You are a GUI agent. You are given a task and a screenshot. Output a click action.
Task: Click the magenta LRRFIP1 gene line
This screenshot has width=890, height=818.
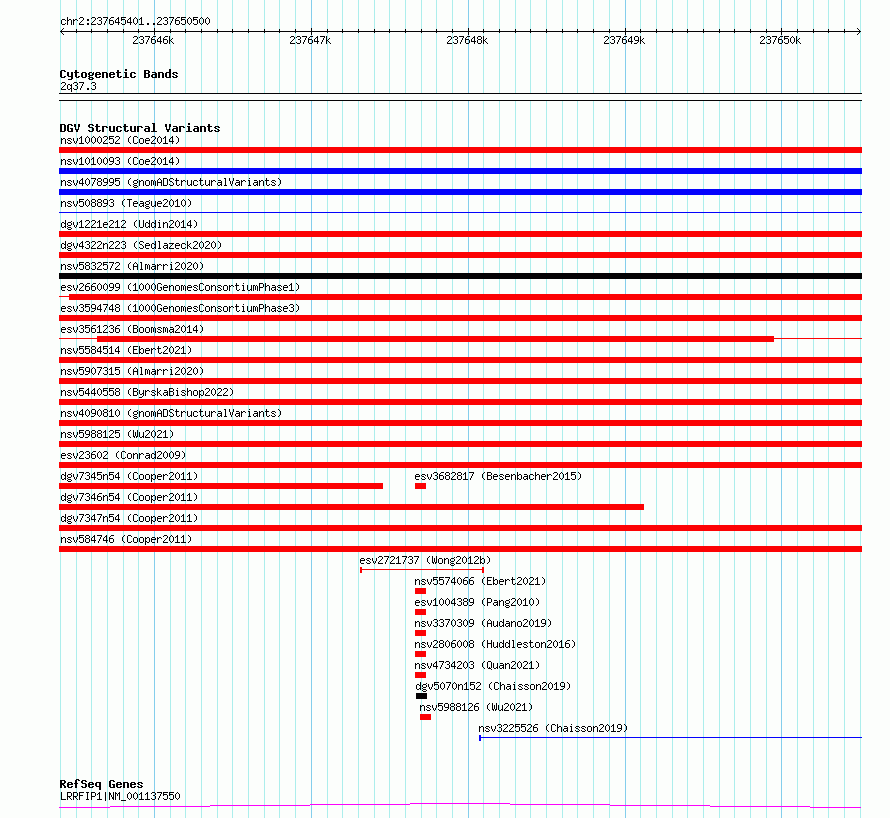point(460,806)
